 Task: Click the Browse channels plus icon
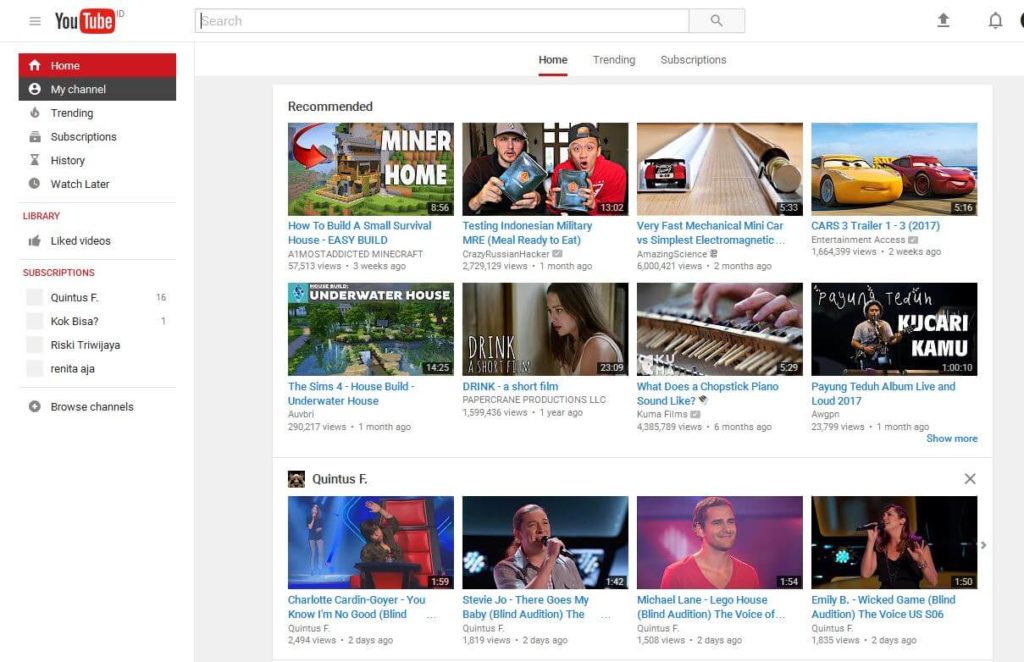coord(35,407)
